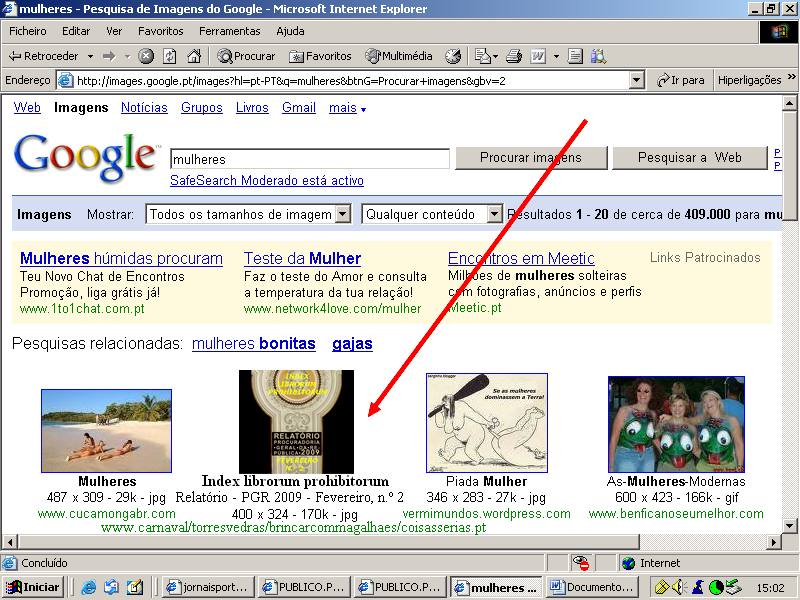Click the Retroceder back arrow button
The height and width of the screenshot is (600, 800).
pos(44,56)
